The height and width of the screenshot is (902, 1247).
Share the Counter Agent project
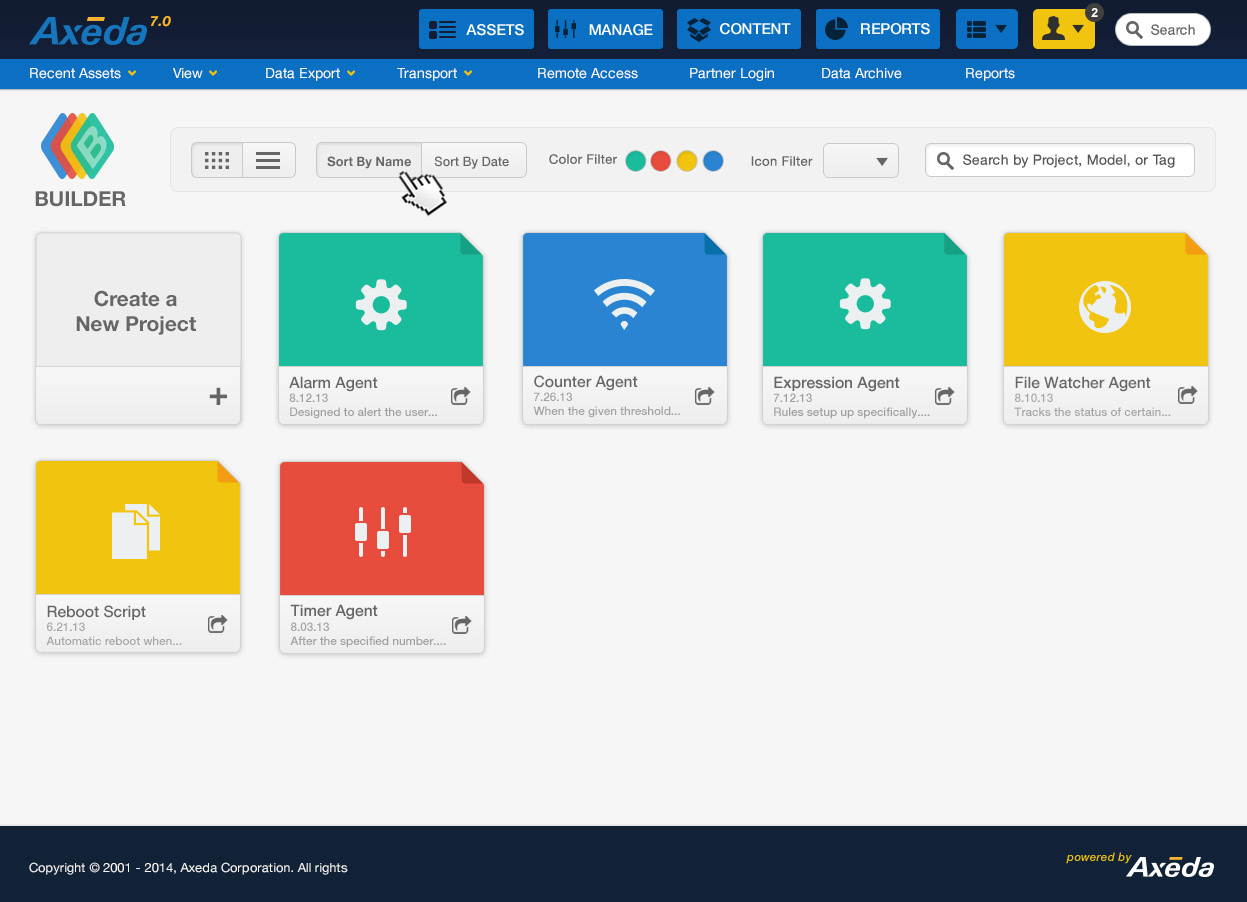[x=704, y=396]
